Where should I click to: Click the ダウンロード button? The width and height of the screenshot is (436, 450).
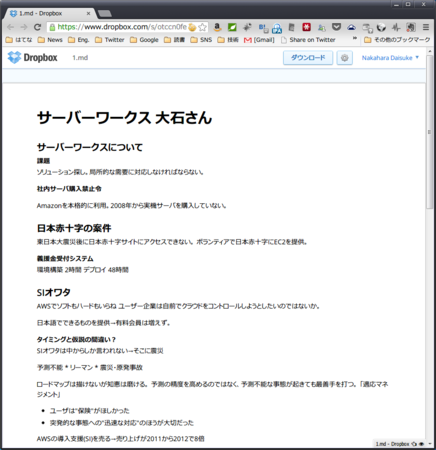point(308,58)
